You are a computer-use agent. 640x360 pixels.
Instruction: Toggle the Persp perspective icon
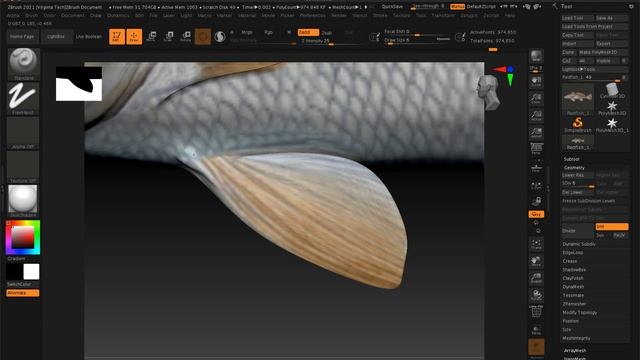click(536, 148)
